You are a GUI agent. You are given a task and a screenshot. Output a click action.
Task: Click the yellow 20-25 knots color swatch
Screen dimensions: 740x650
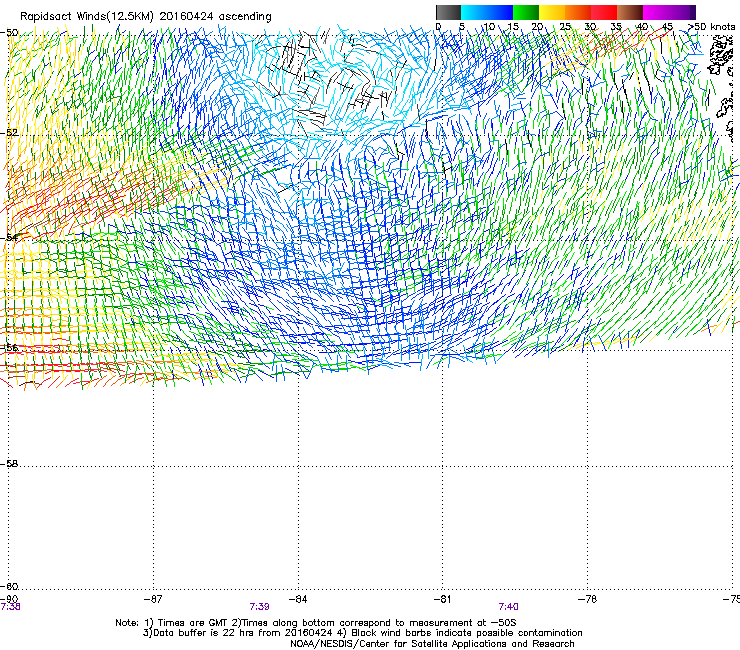pos(552,12)
